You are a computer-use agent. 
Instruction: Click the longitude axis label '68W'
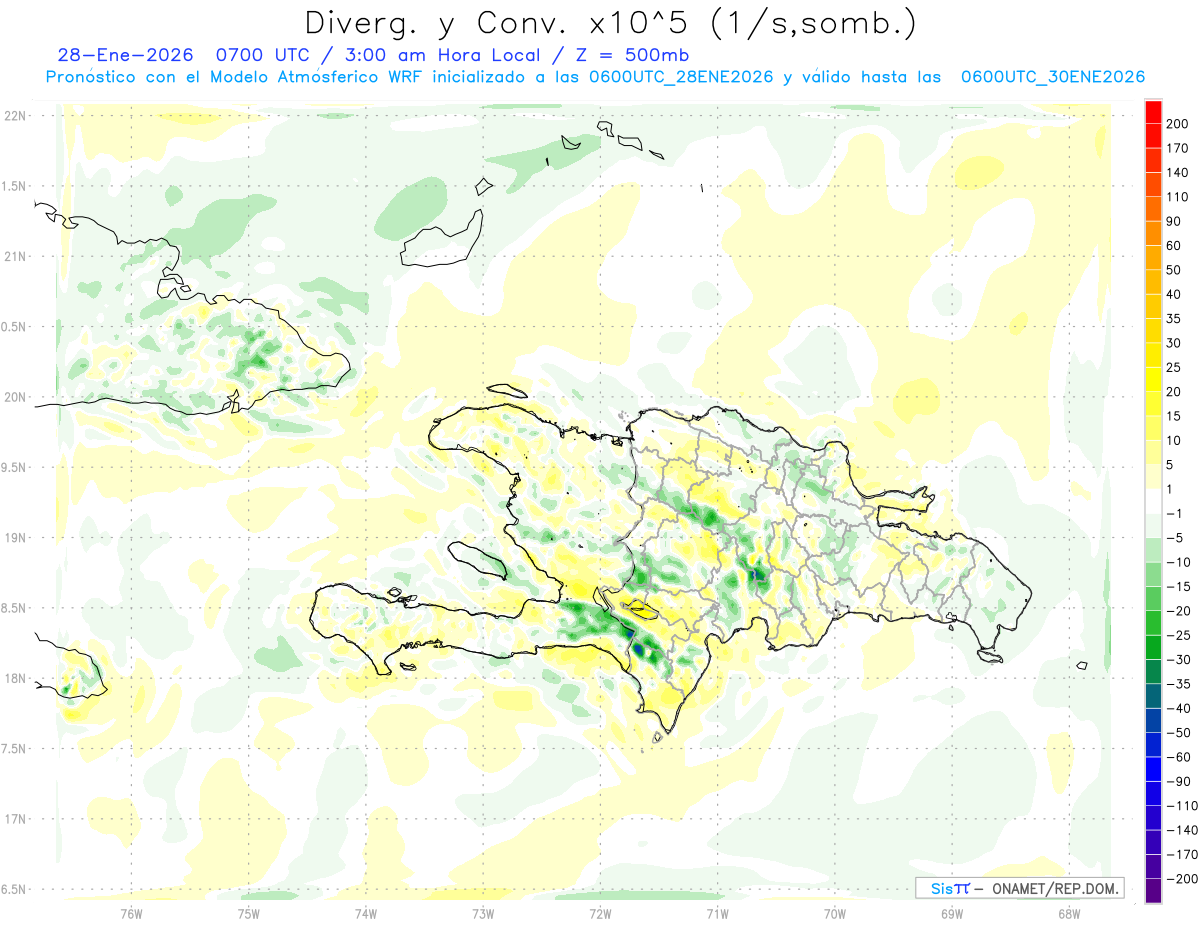(1068, 912)
